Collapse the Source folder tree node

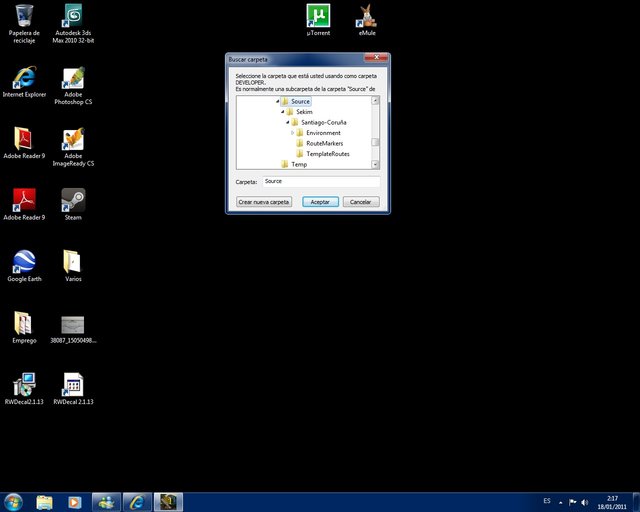pyautogui.click(x=277, y=102)
